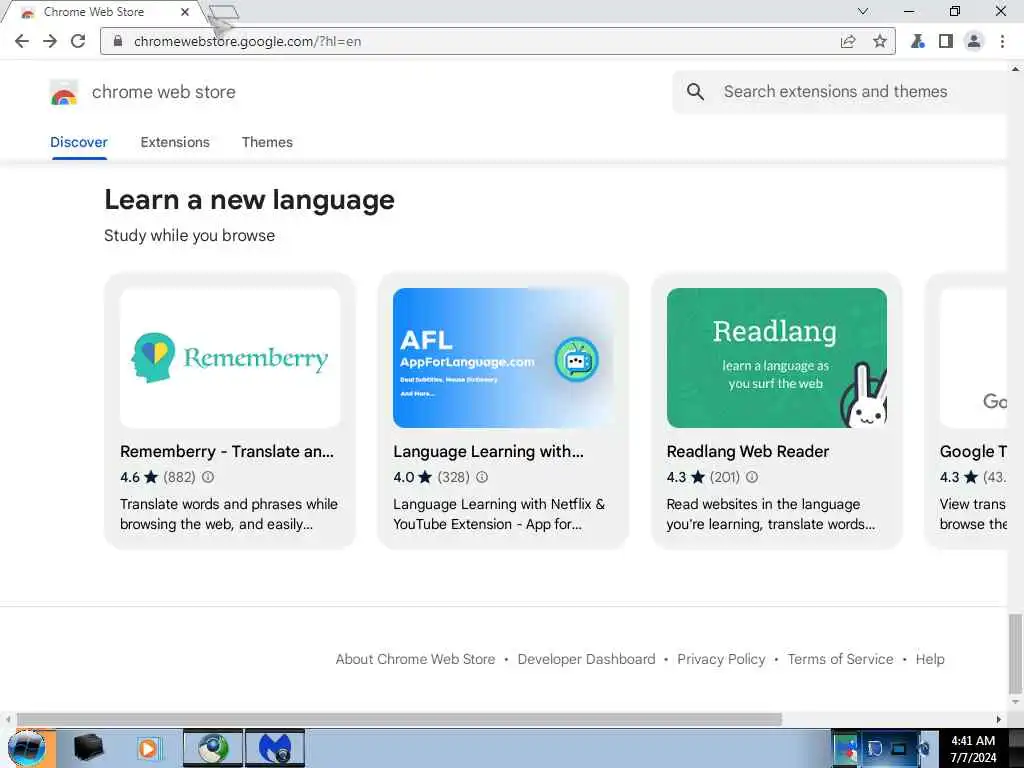1024x768 pixels.
Task: Click Readlang description text
Action: point(771,514)
